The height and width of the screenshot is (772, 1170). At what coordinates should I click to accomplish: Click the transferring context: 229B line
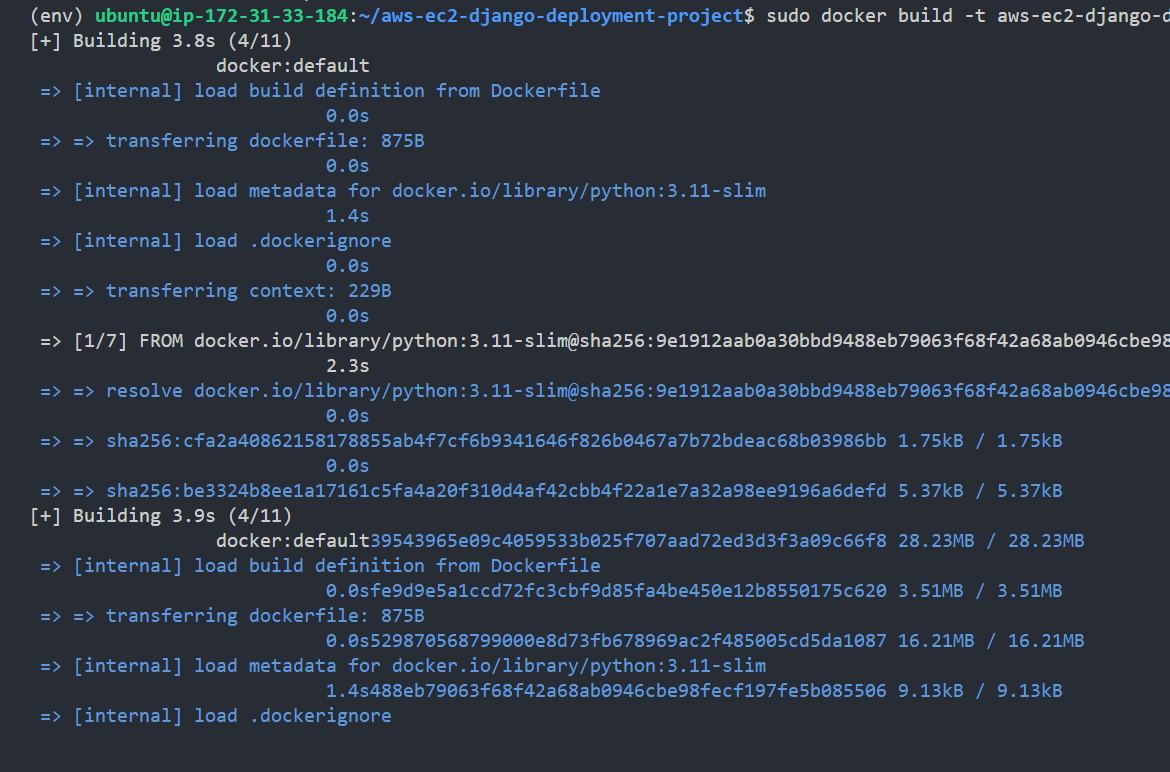[x=248, y=291]
